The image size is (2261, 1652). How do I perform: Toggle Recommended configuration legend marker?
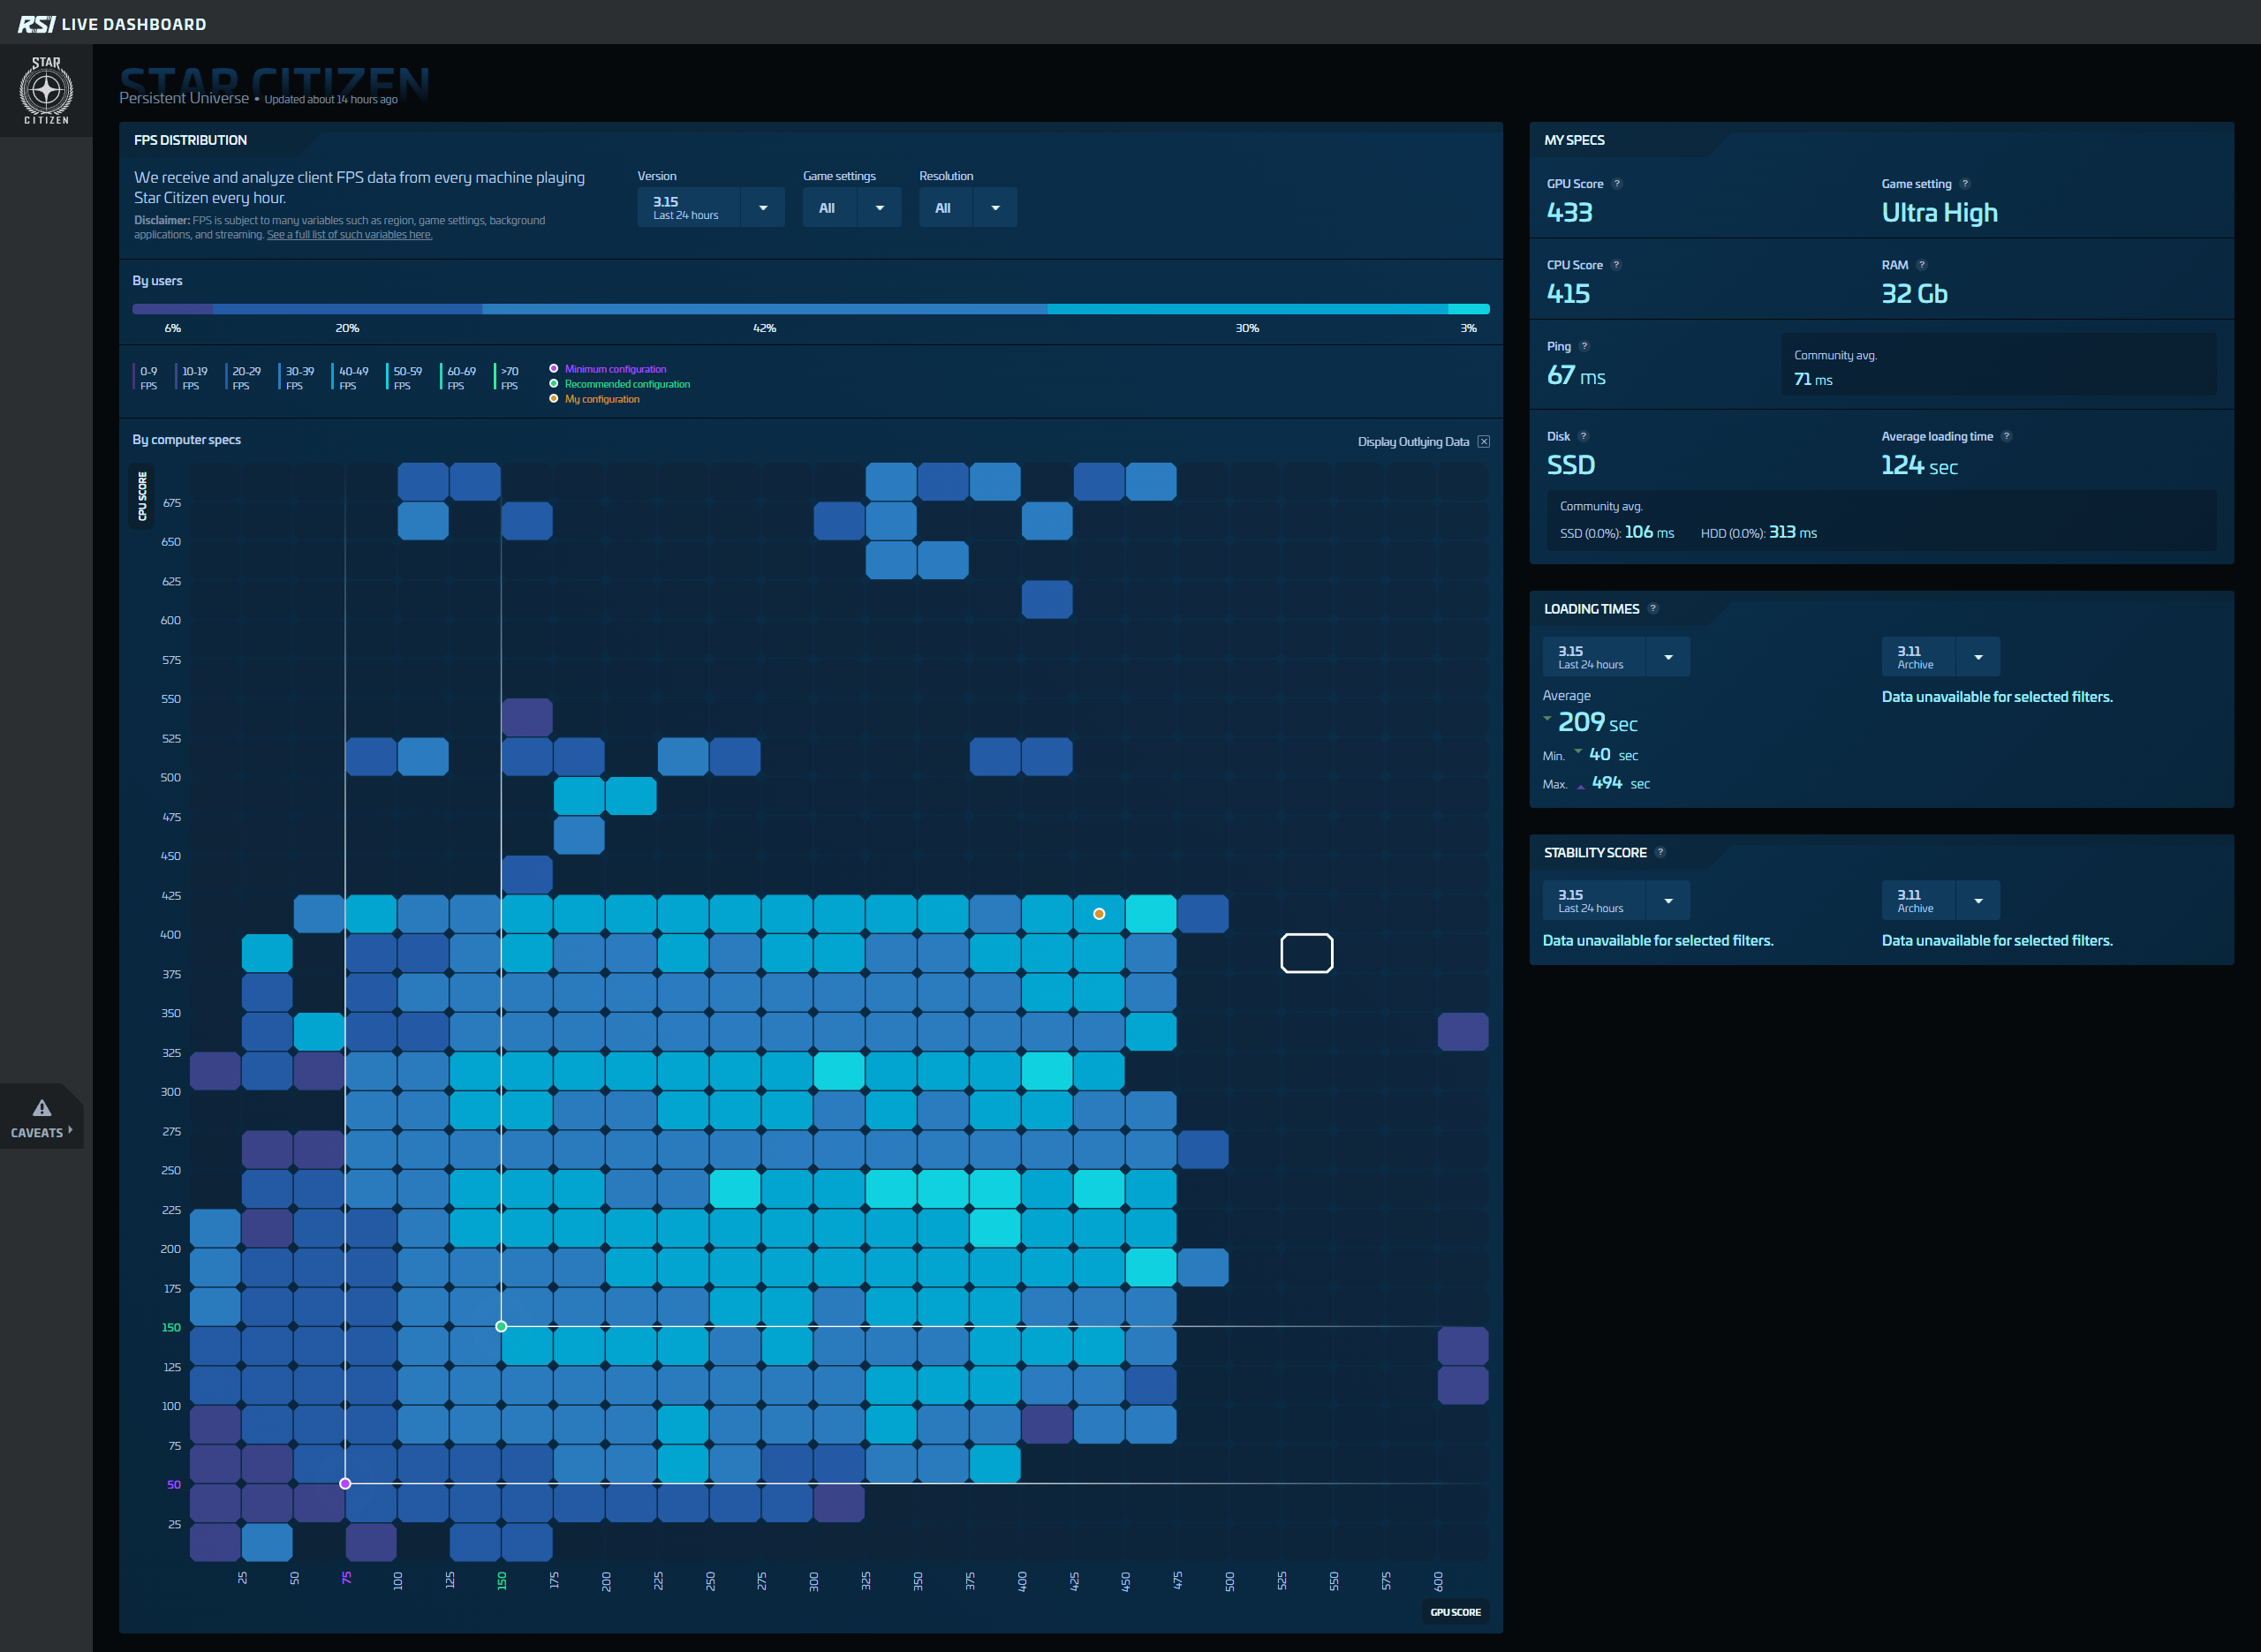click(x=554, y=384)
